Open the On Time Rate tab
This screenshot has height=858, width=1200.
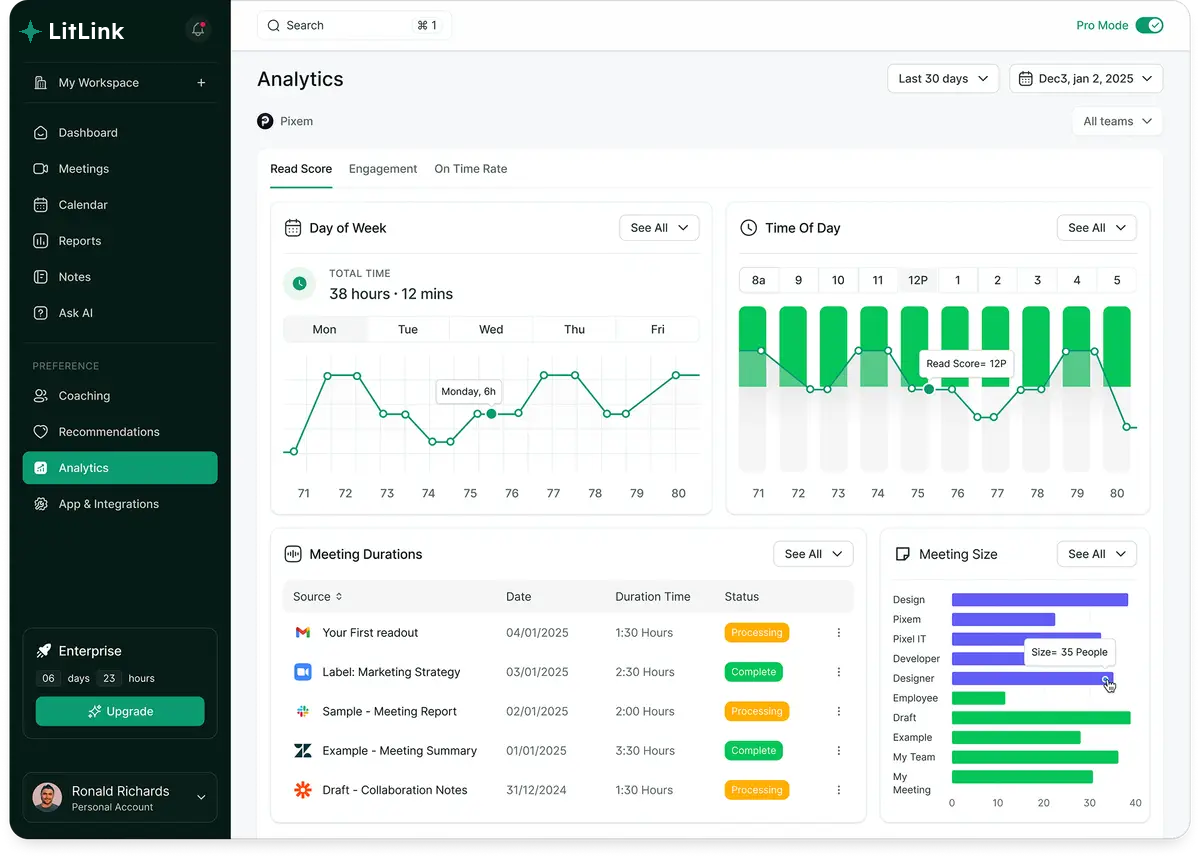point(470,168)
